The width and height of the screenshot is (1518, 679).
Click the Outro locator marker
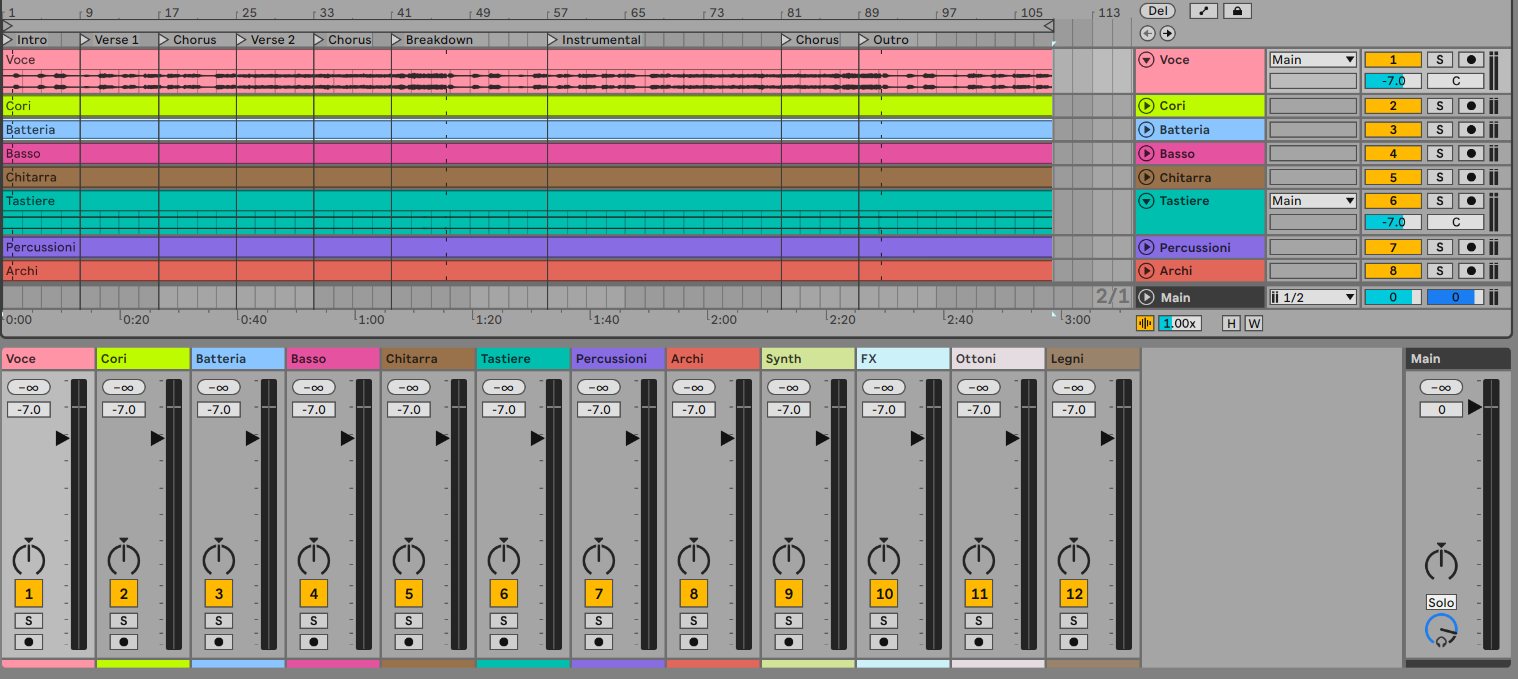pyautogui.click(x=865, y=40)
